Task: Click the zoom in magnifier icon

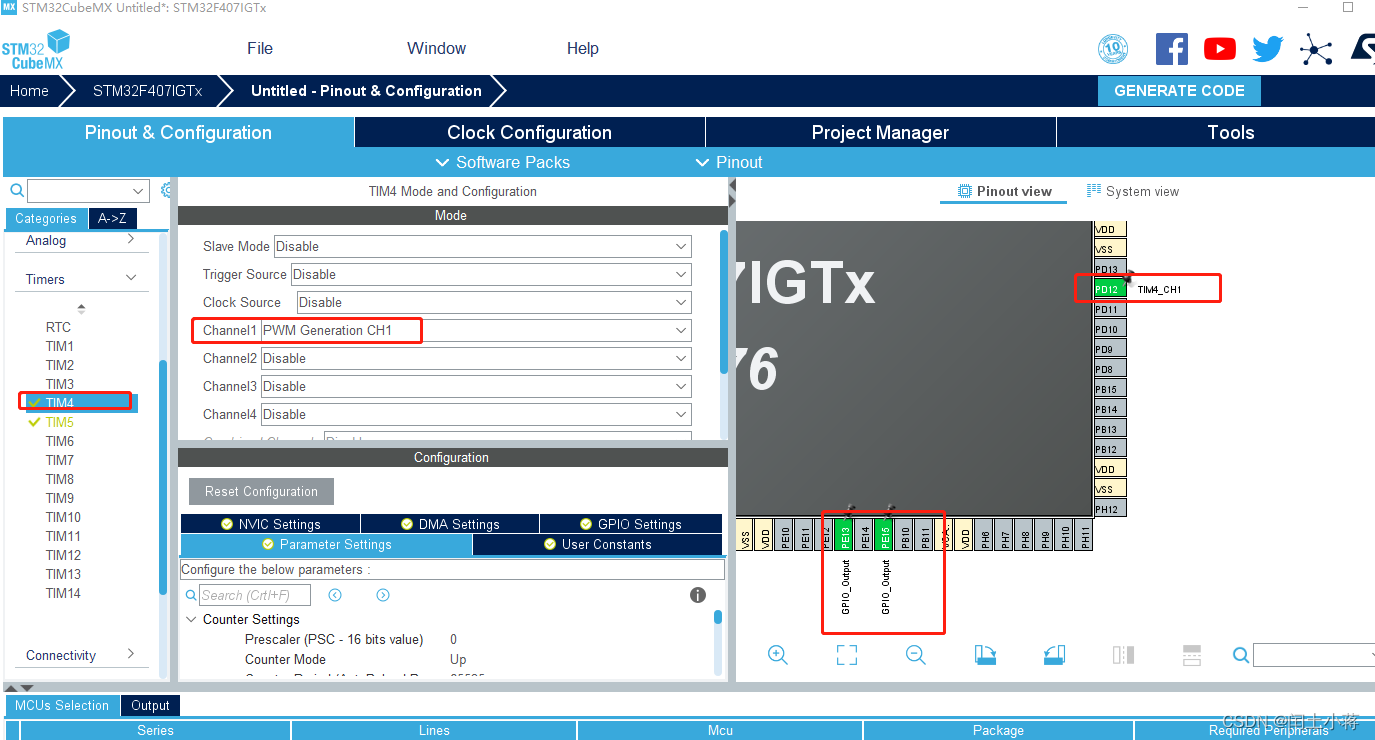Action: [778, 655]
